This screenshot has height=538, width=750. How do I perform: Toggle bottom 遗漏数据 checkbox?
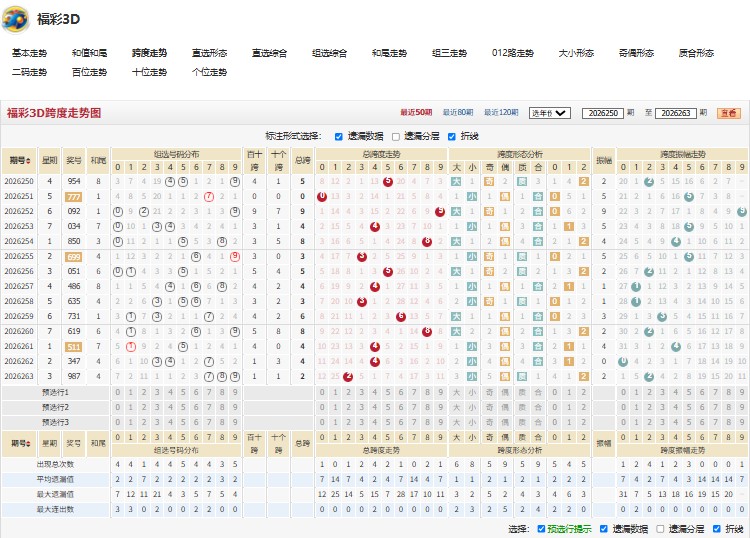point(604,528)
